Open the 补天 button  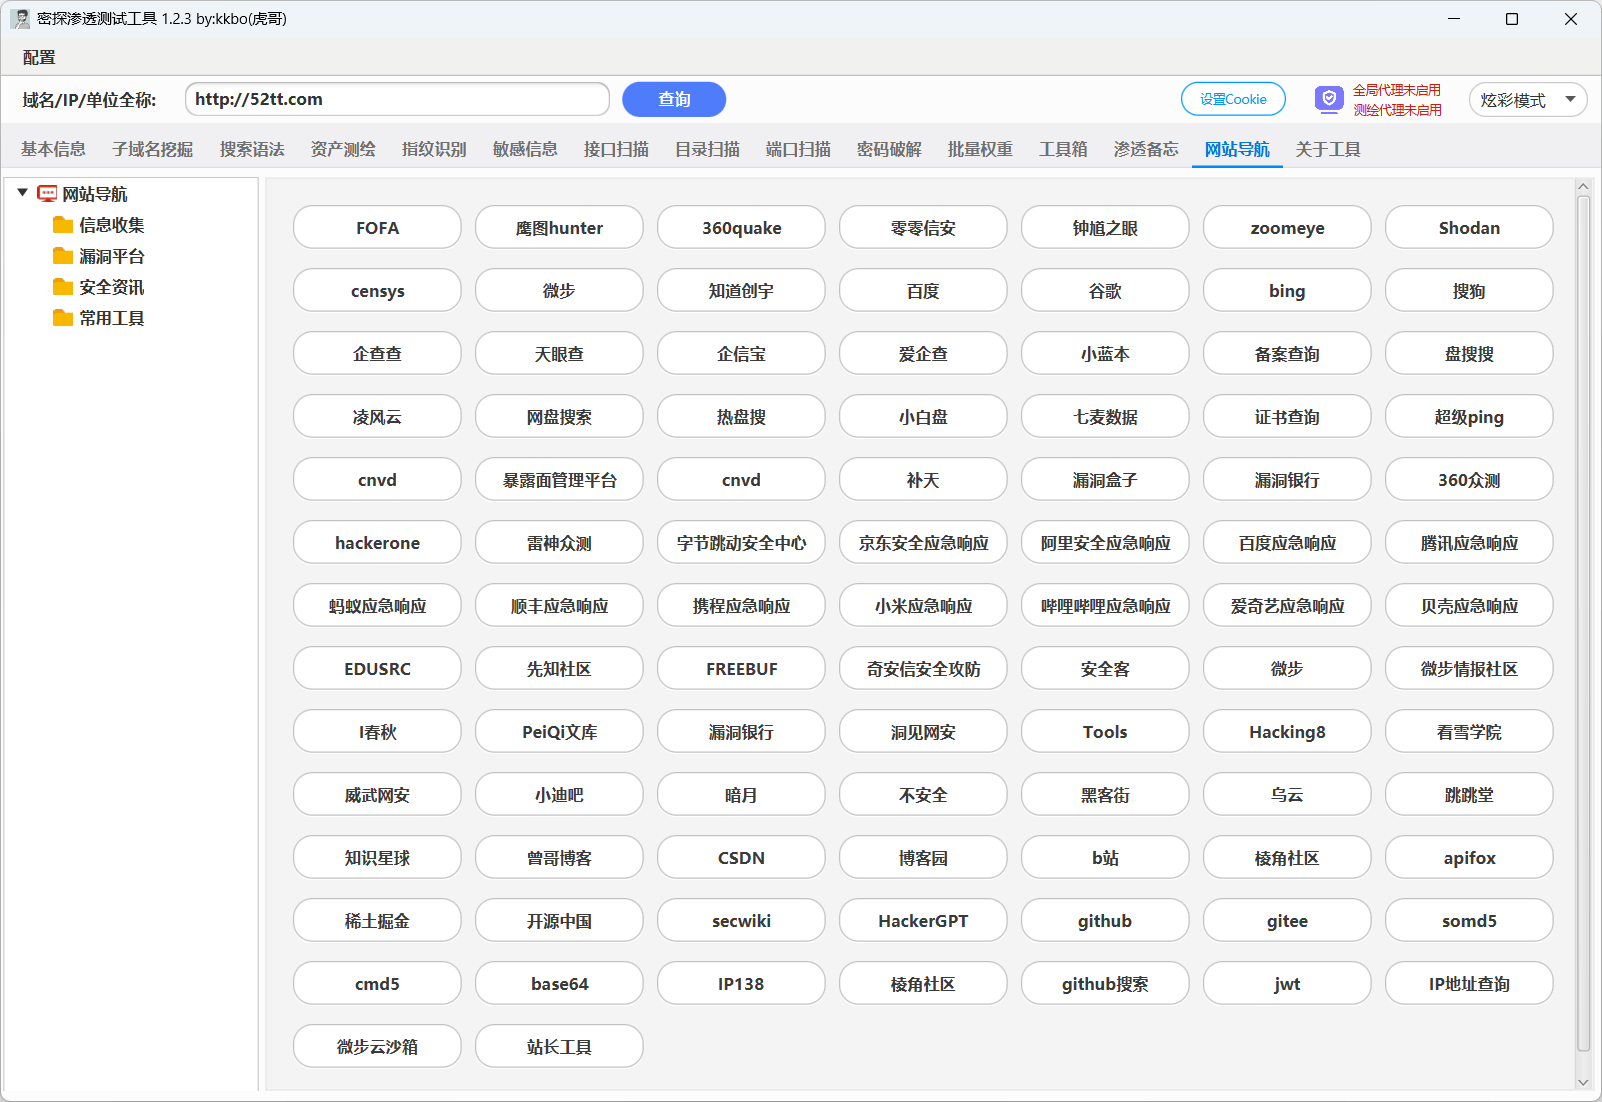click(x=923, y=479)
